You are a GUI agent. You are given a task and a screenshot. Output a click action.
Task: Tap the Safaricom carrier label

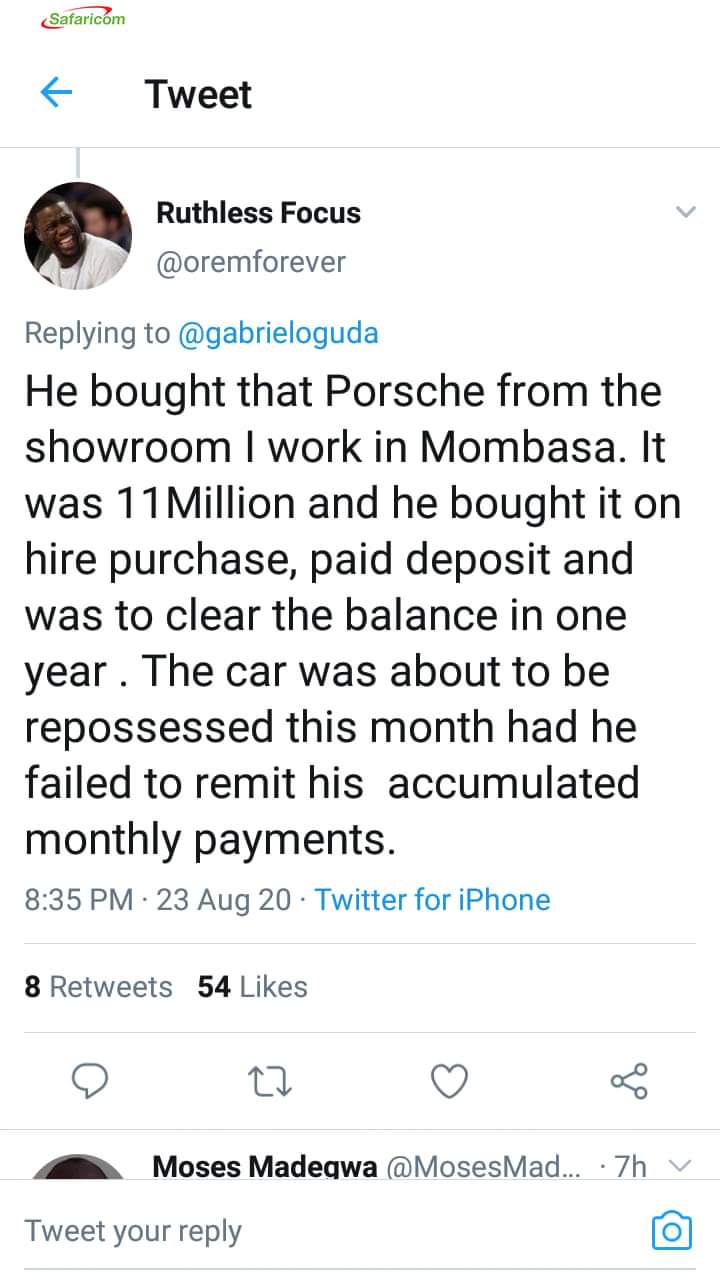83,19
